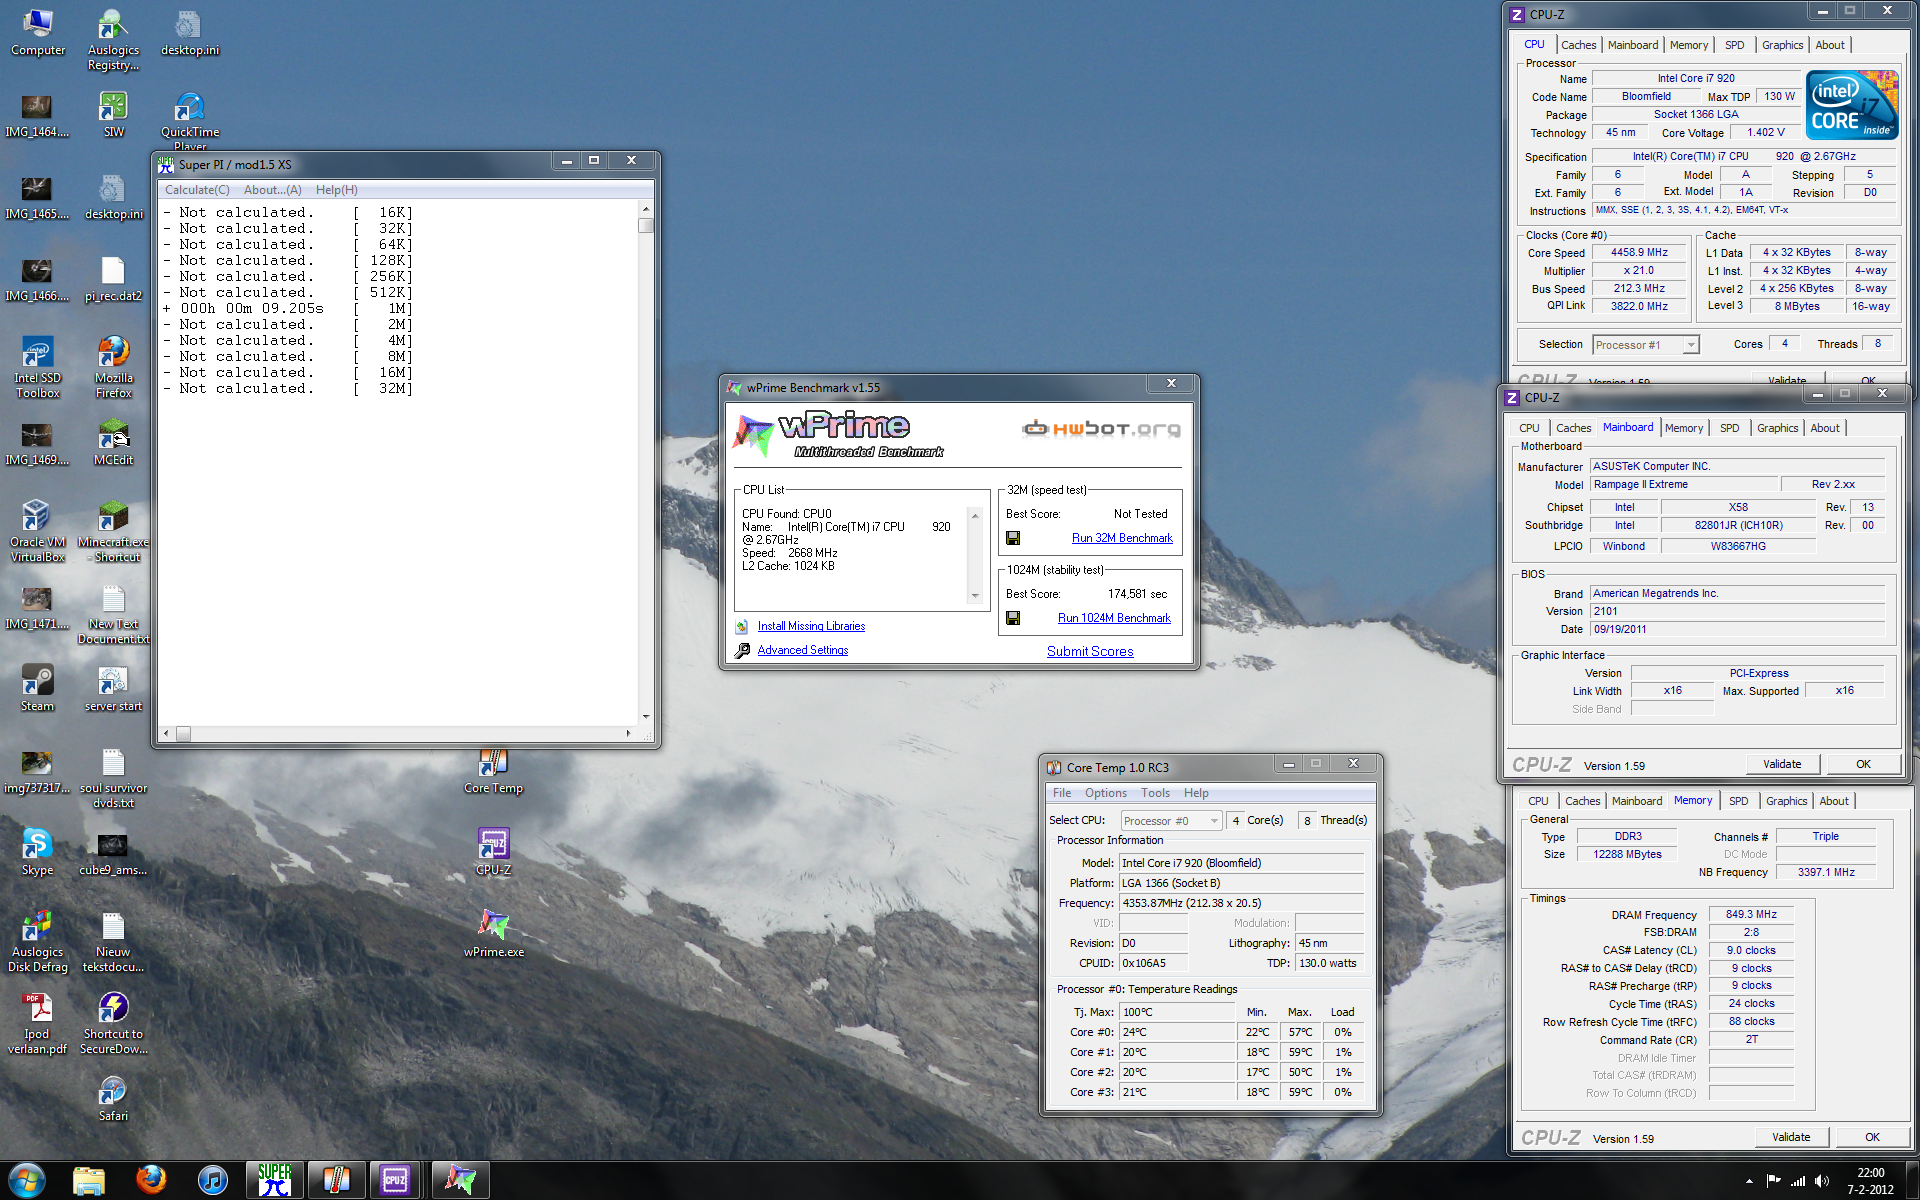Open iTunes from taskbar
Image resolution: width=1920 pixels, height=1200 pixels.
coord(212,1180)
